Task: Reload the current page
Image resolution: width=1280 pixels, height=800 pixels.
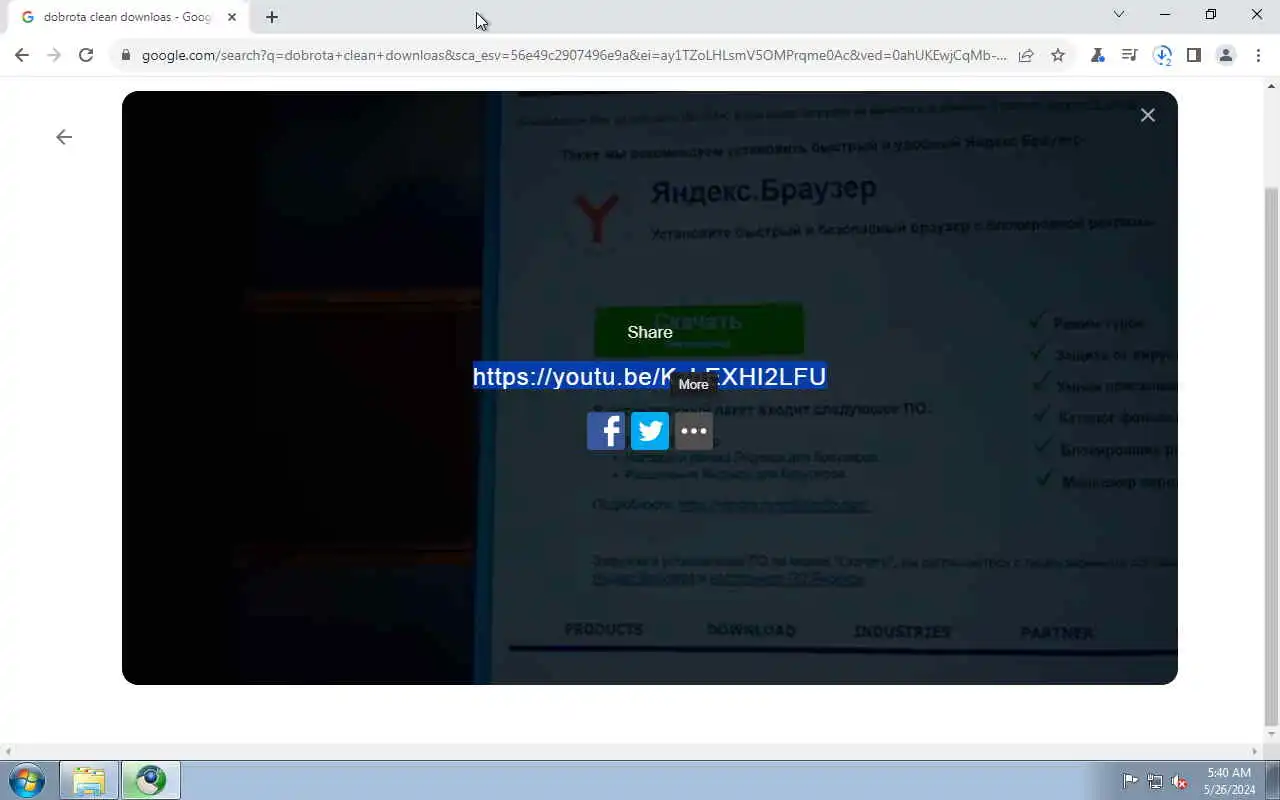Action: (x=86, y=55)
